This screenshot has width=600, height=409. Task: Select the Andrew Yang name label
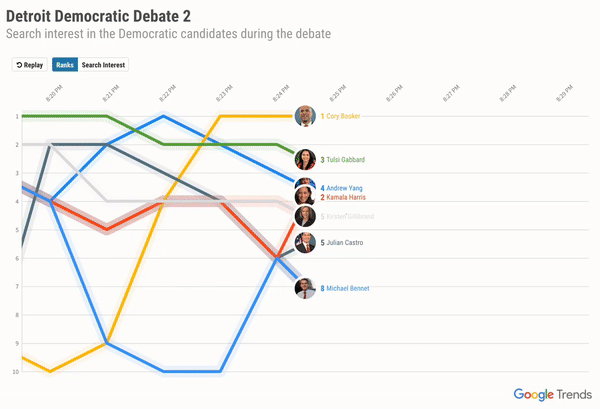pyautogui.click(x=344, y=188)
